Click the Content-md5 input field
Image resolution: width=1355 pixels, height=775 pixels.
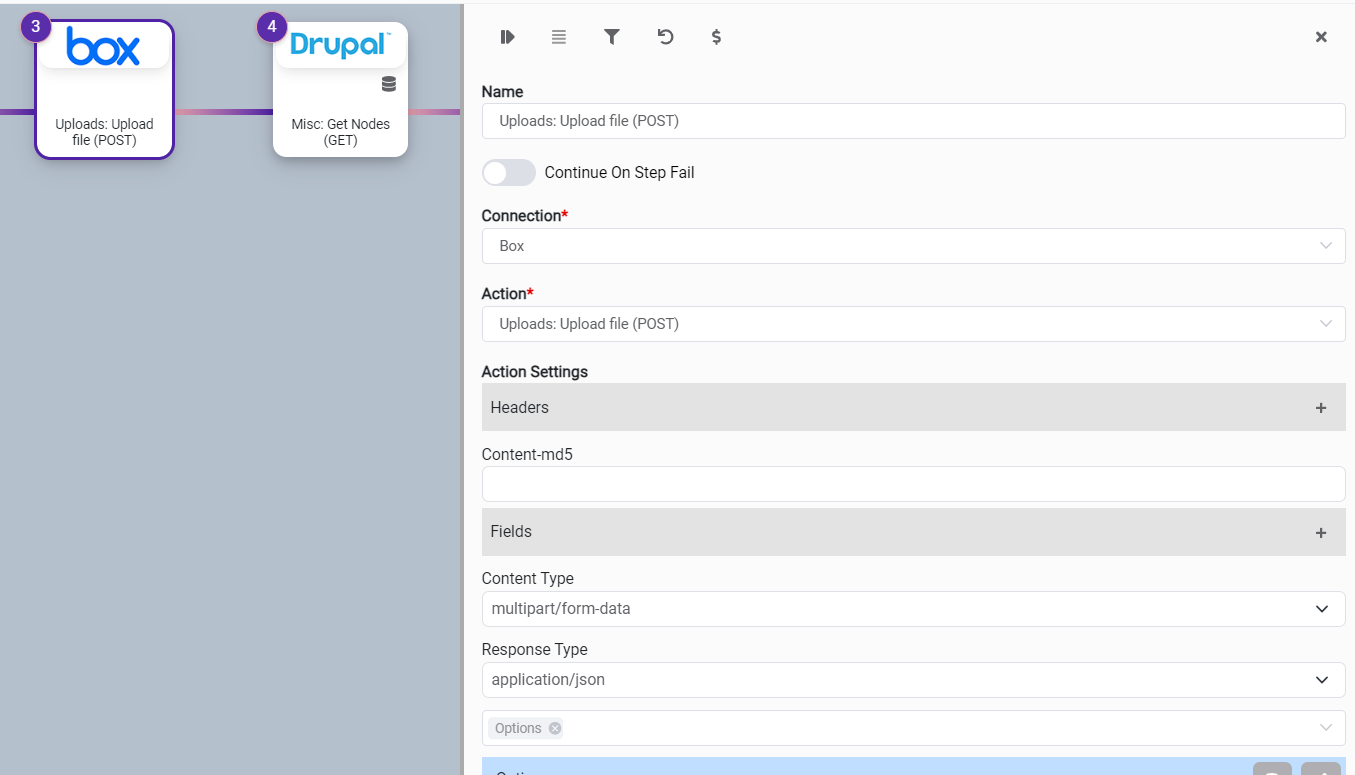pyautogui.click(x=913, y=484)
